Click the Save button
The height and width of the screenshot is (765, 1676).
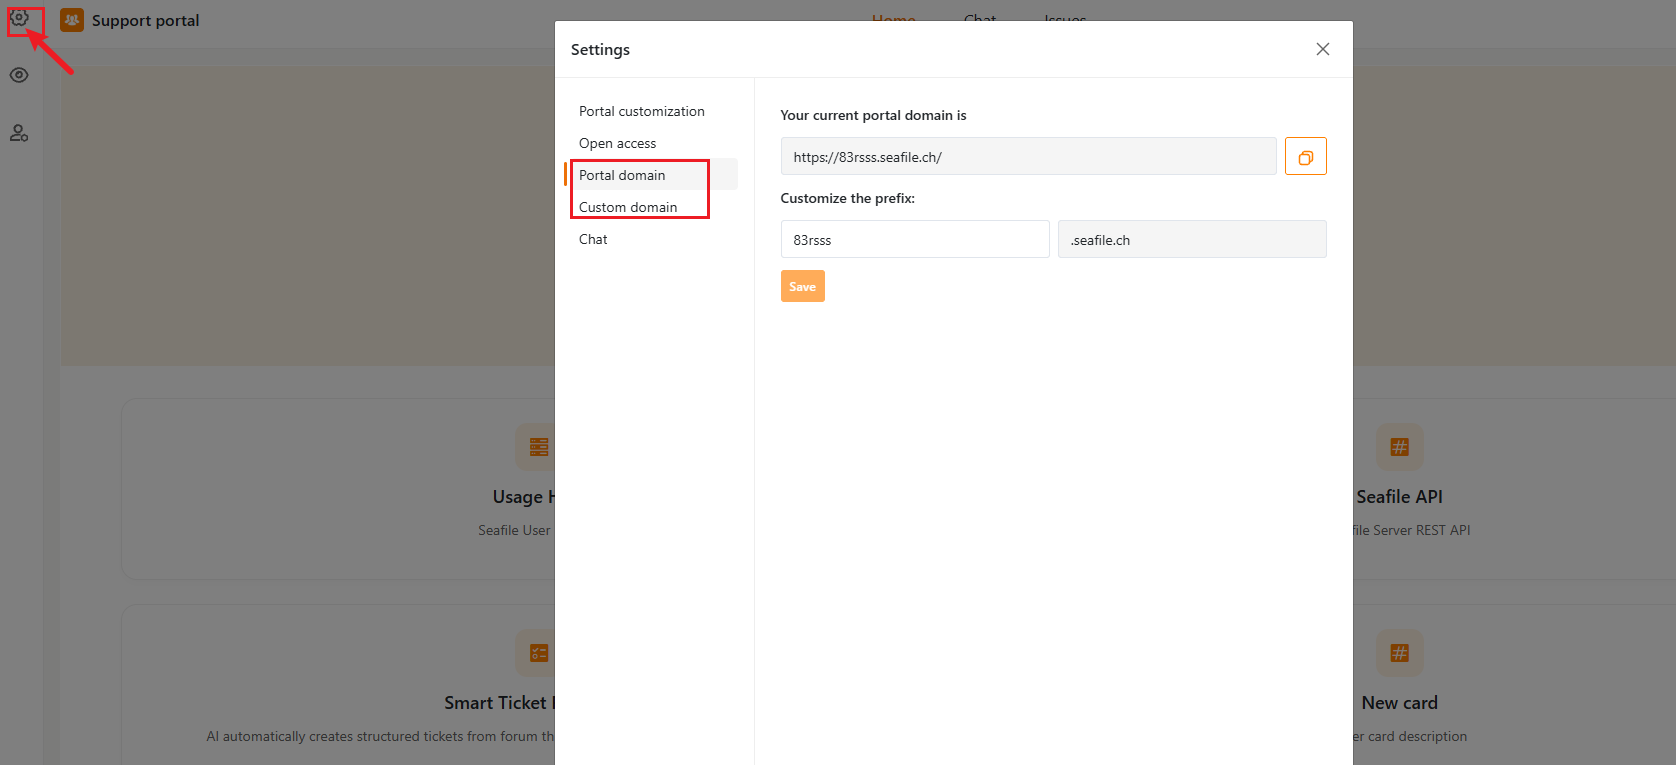[x=802, y=286]
